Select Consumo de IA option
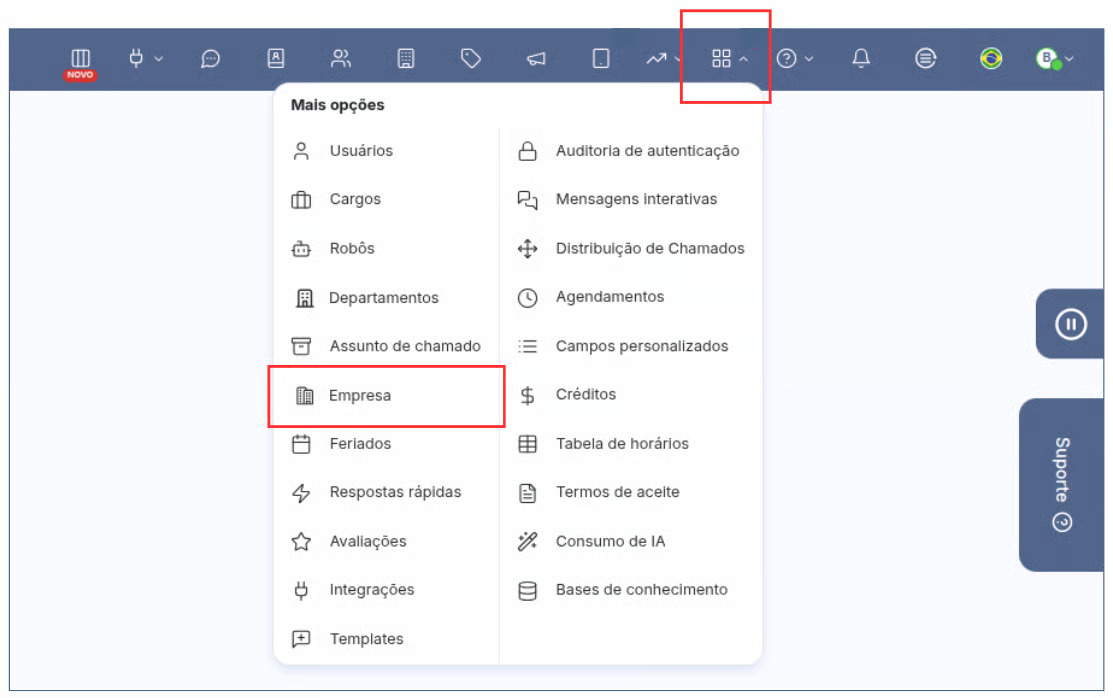Screen dimensions: 1113x698 coord(610,541)
